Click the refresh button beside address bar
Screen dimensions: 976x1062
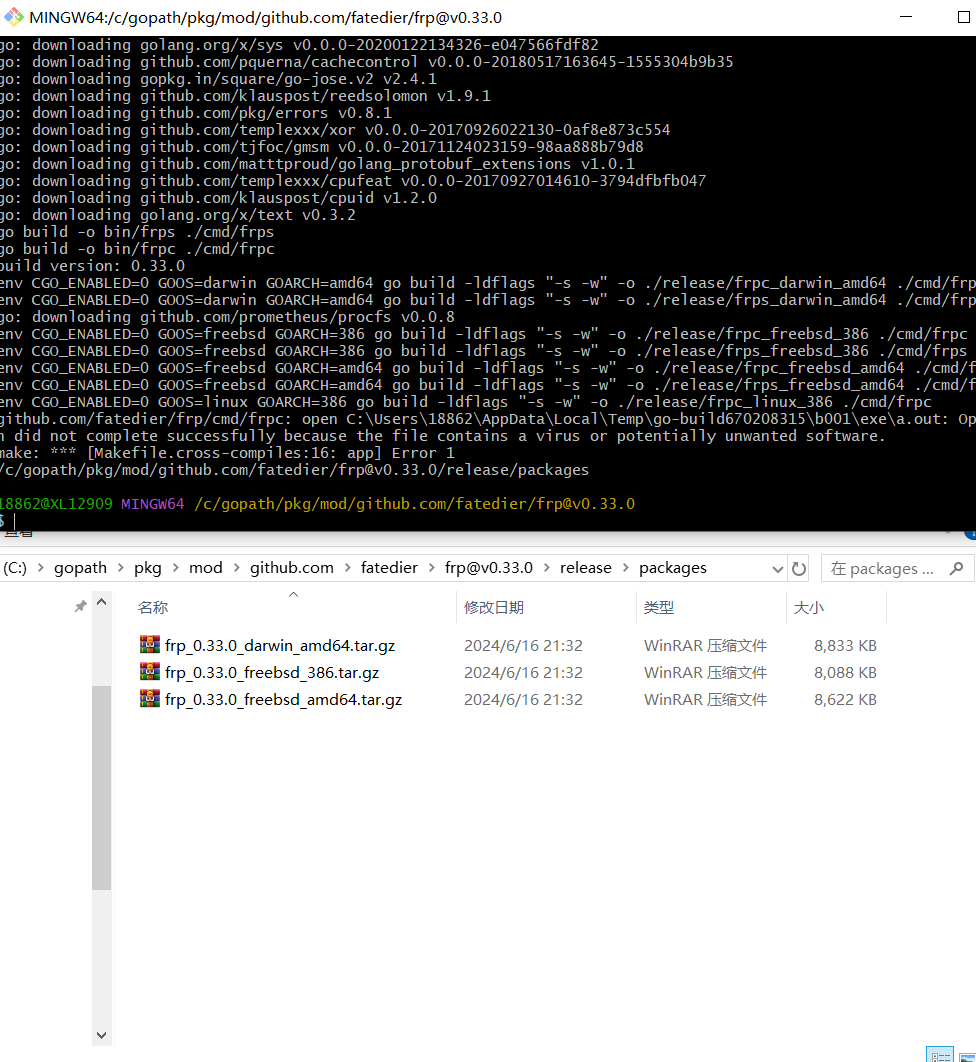click(x=799, y=568)
